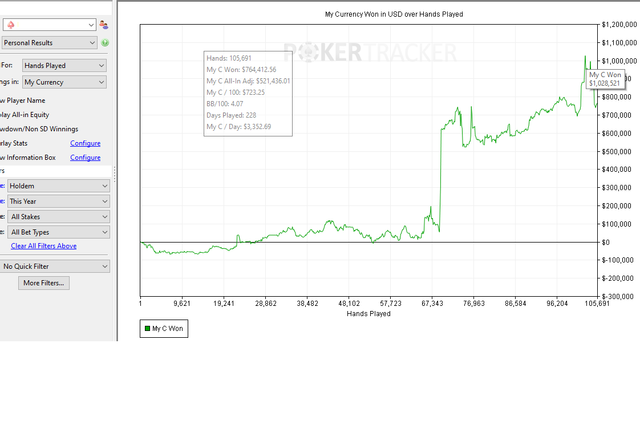Click Configure link next to Information Box
640x444 pixels.
pos(85,158)
